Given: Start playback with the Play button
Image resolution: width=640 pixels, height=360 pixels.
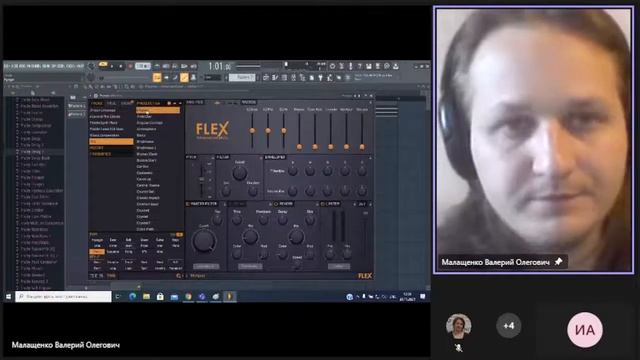Looking at the screenshot, I should point(112,66).
